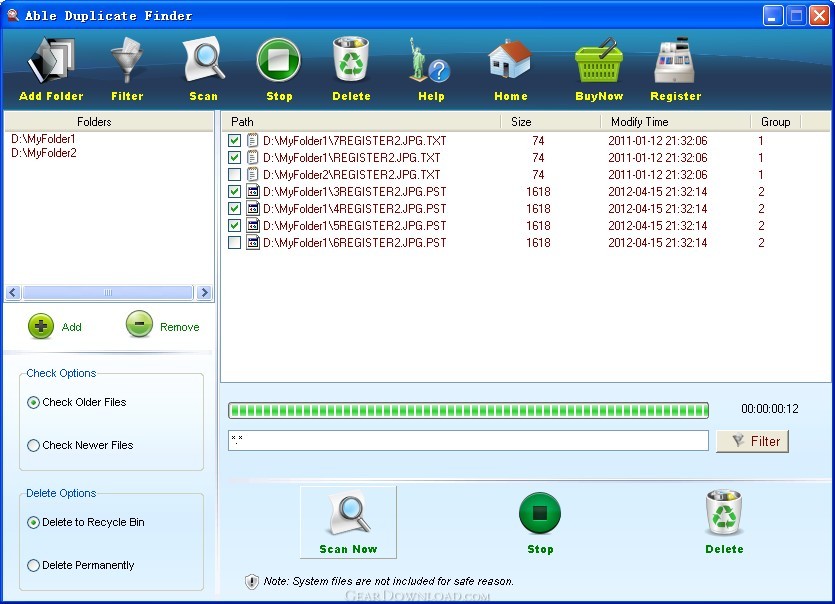The width and height of the screenshot is (835, 604).
Task: Uncheck the 7REGISTER2.JPG.TXT checkbox
Action: tap(234, 141)
